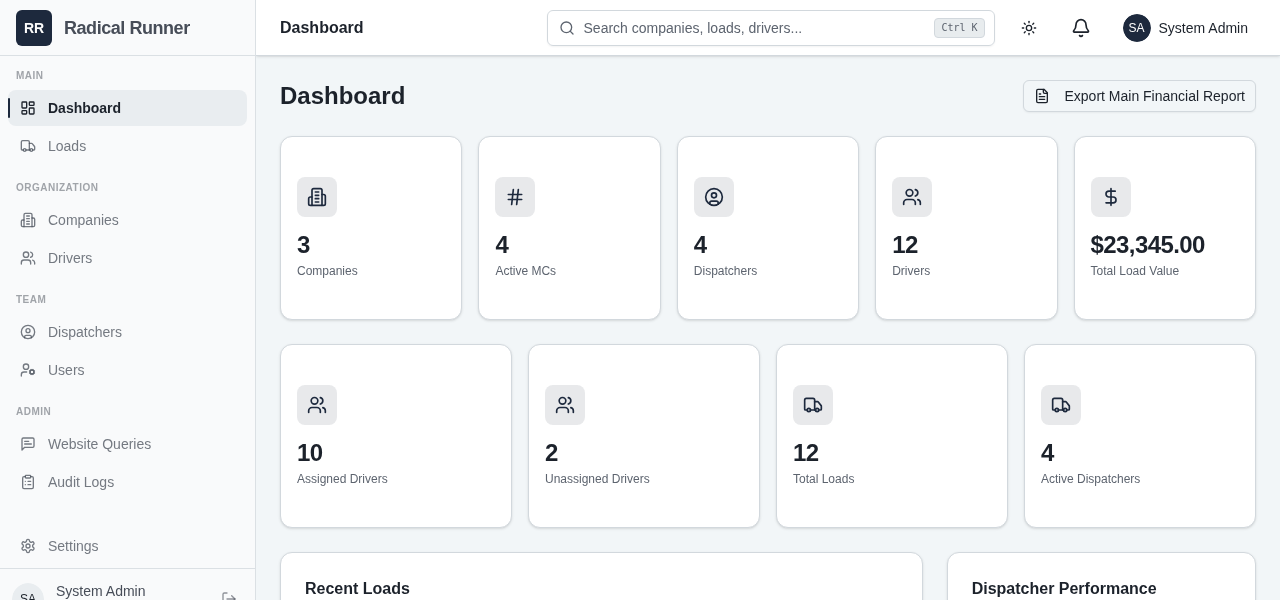Click the truck icon beside Loads
Viewport: 1280px width, 600px height.
28,146
